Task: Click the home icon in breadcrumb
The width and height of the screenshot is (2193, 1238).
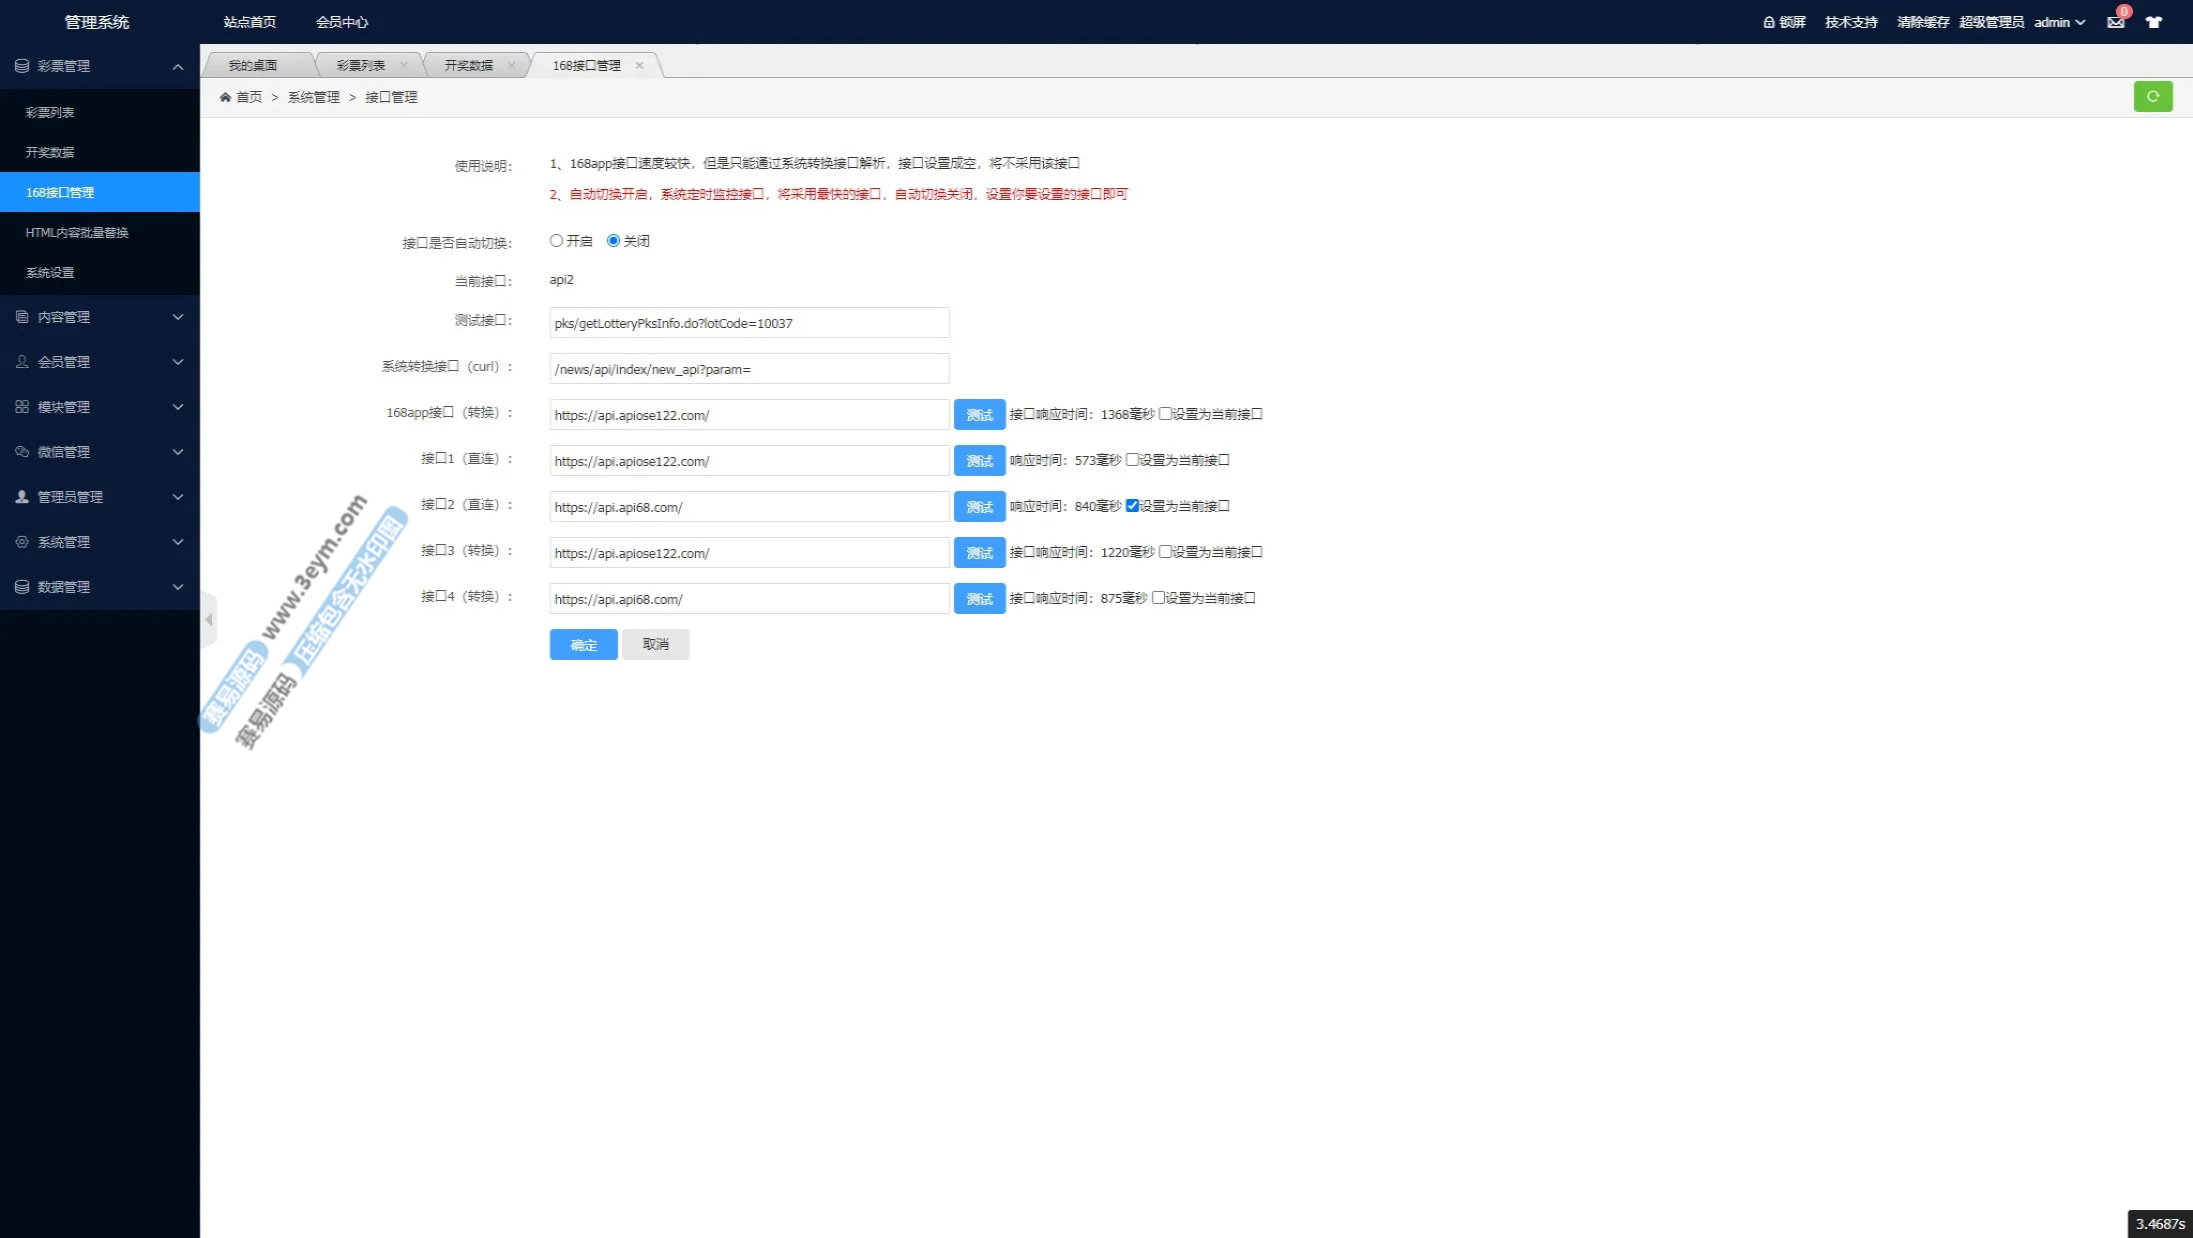Action: tap(225, 97)
